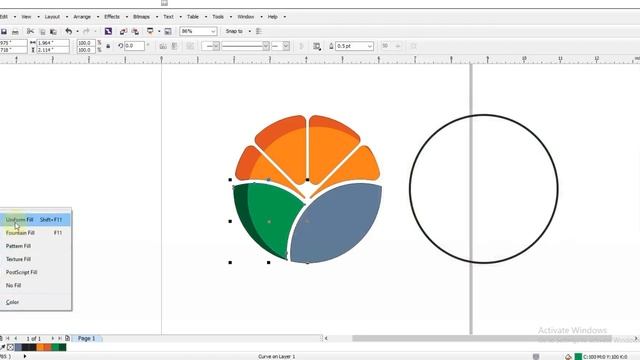Screen dimensions: 640x360
Task: Click the horizontal scrollbar thumb
Action: click(x=482, y=338)
